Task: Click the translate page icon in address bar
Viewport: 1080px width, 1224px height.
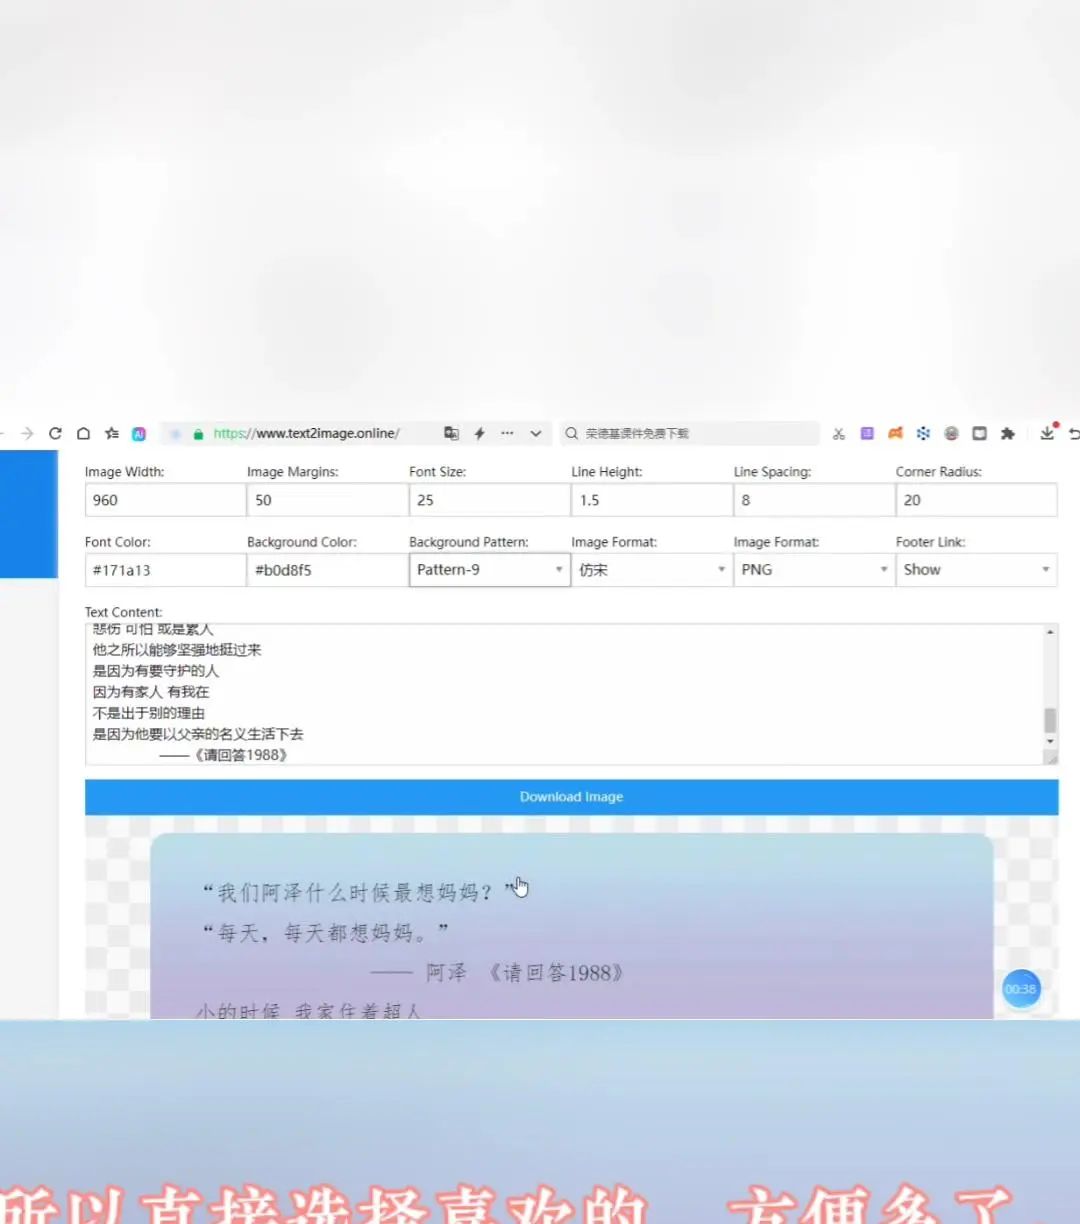Action: coord(451,433)
